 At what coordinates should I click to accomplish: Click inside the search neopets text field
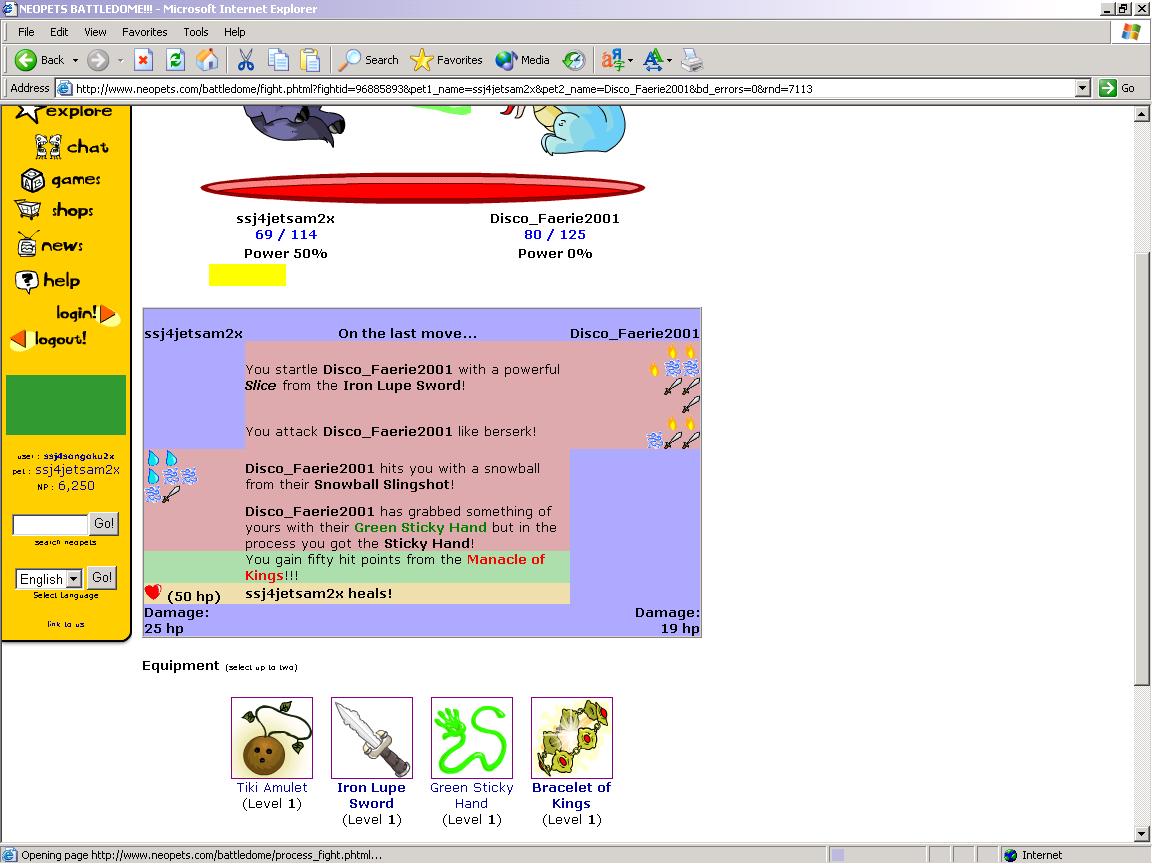point(50,524)
